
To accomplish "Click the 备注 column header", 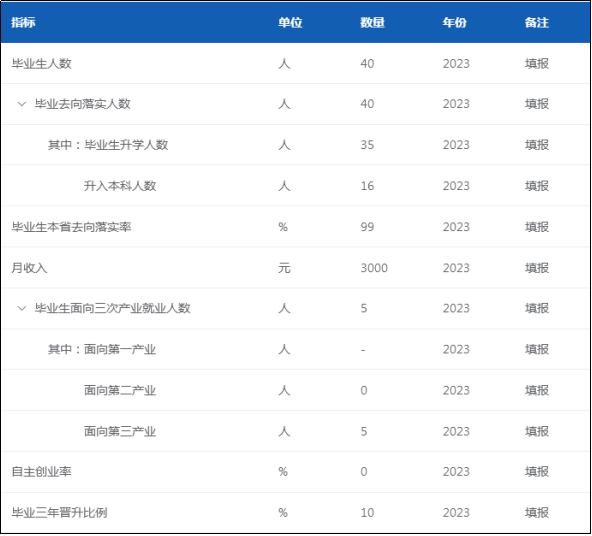I will point(536,22).
